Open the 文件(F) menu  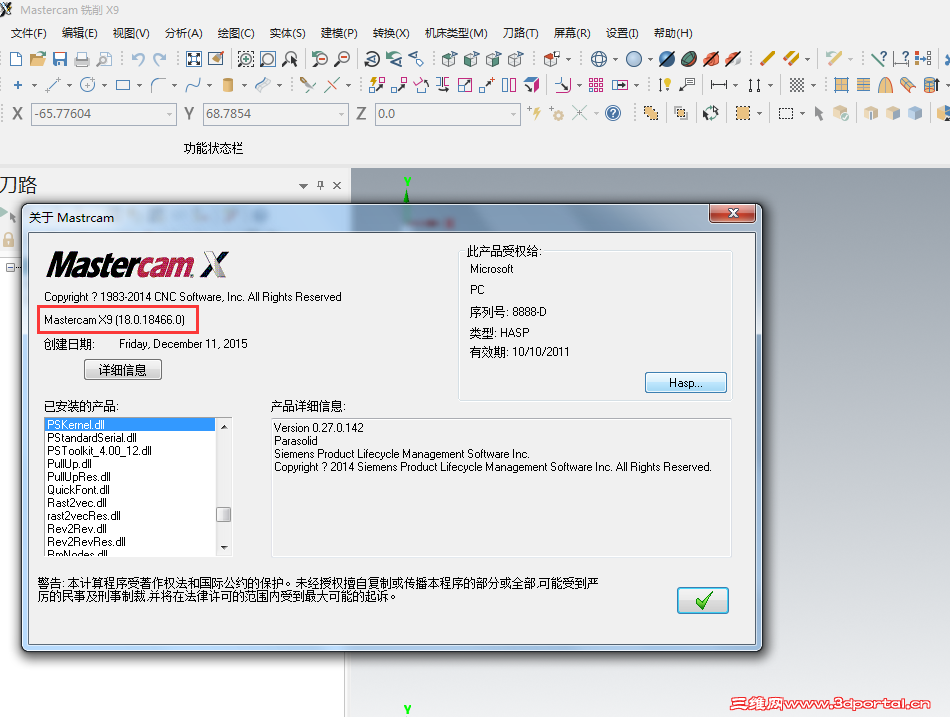[x=28, y=33]
